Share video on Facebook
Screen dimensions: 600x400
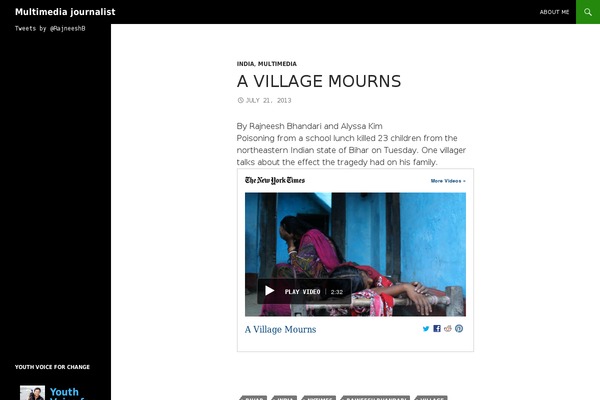click(437, 328)
